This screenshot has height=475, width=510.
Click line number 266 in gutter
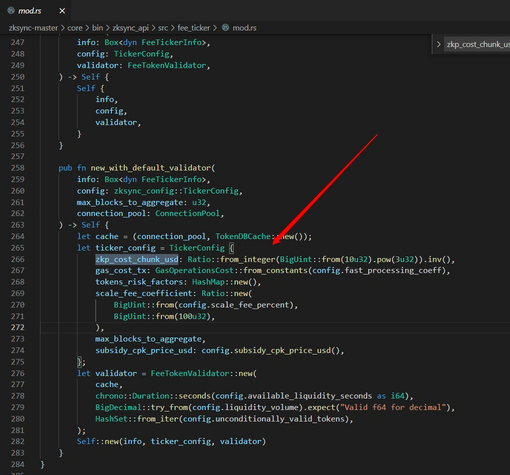tap(17, 259)
